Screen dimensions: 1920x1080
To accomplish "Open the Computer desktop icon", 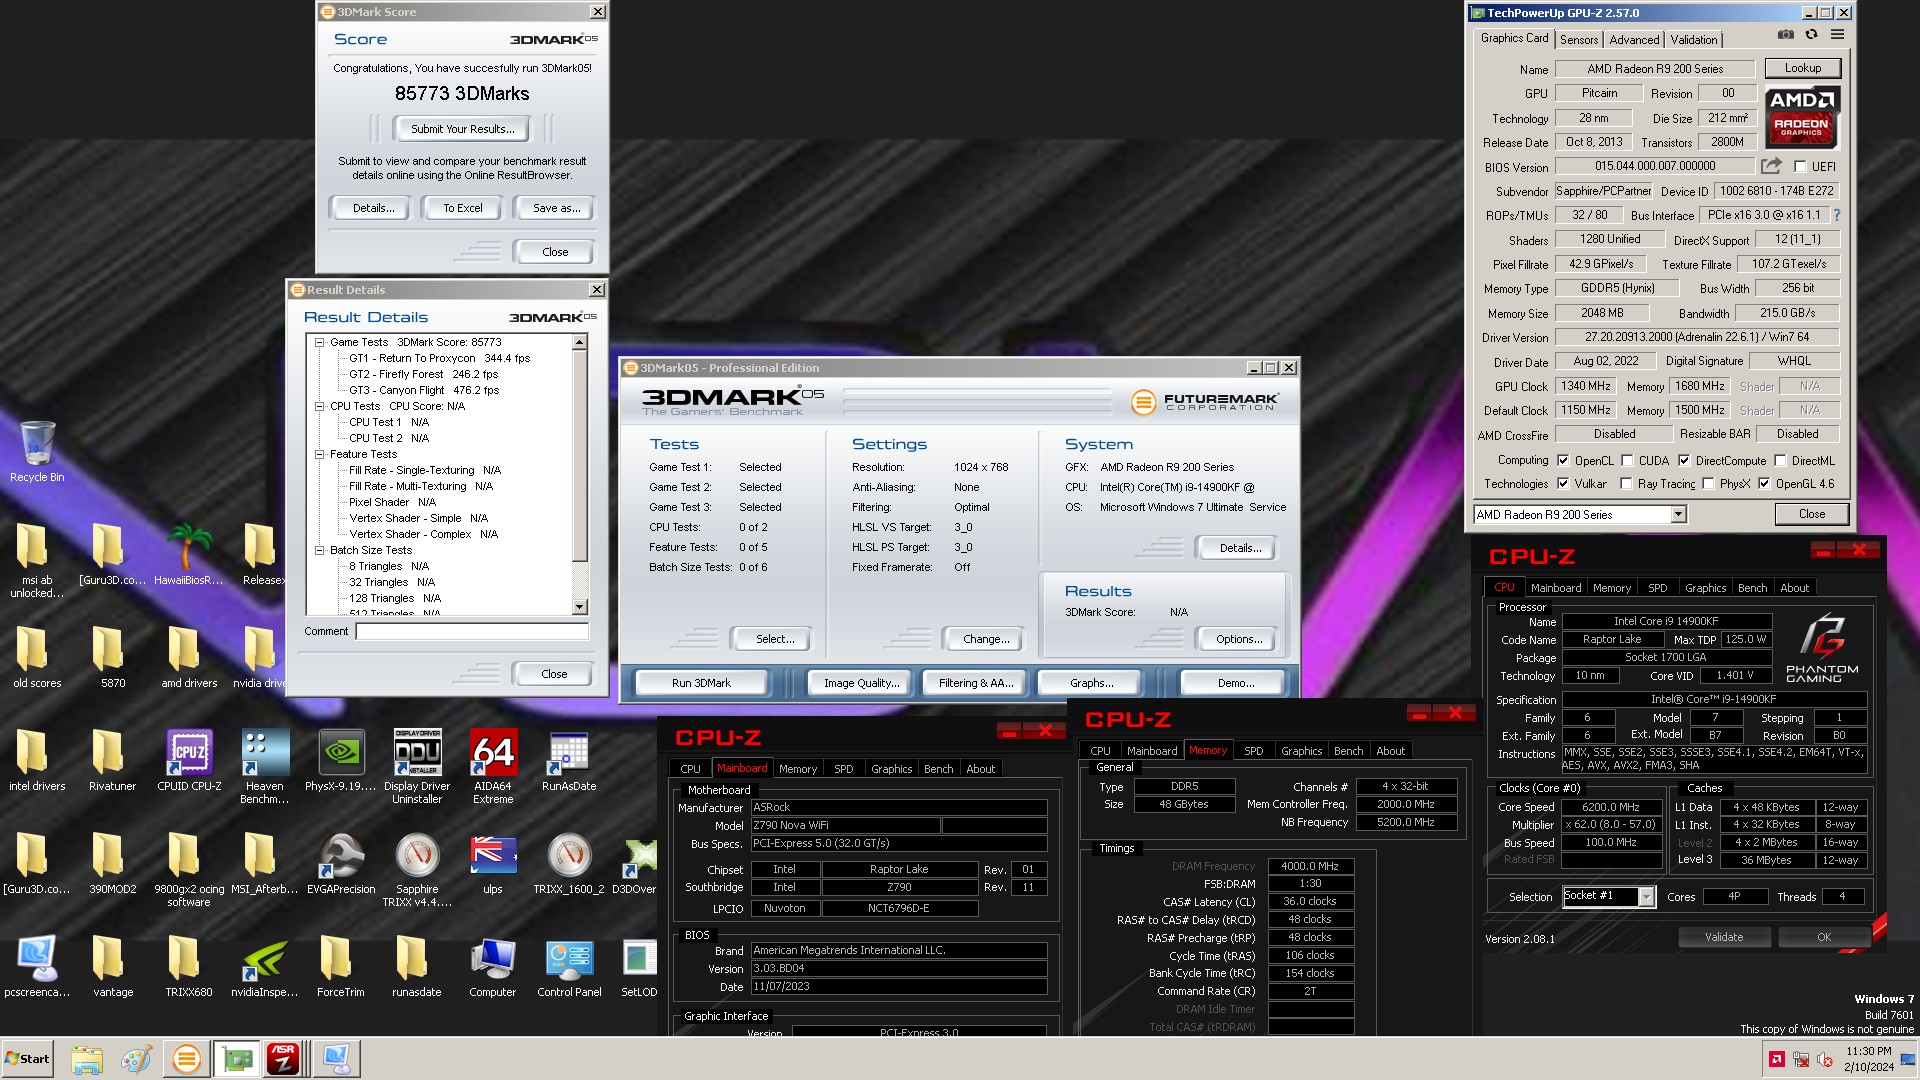I will tap(493, 967).
